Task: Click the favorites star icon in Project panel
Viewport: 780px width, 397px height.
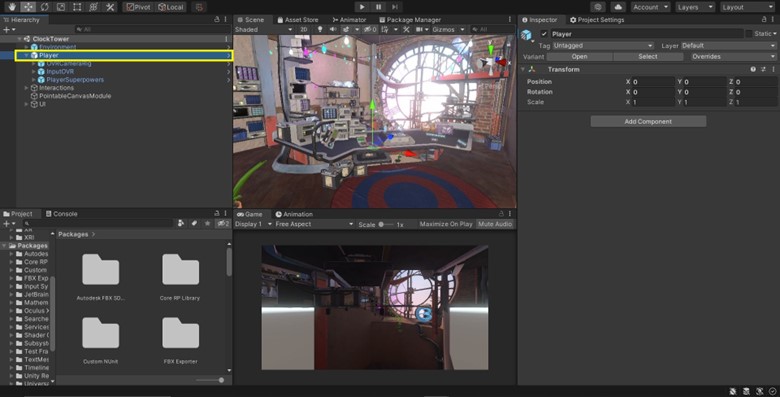Action: [207, 223]
